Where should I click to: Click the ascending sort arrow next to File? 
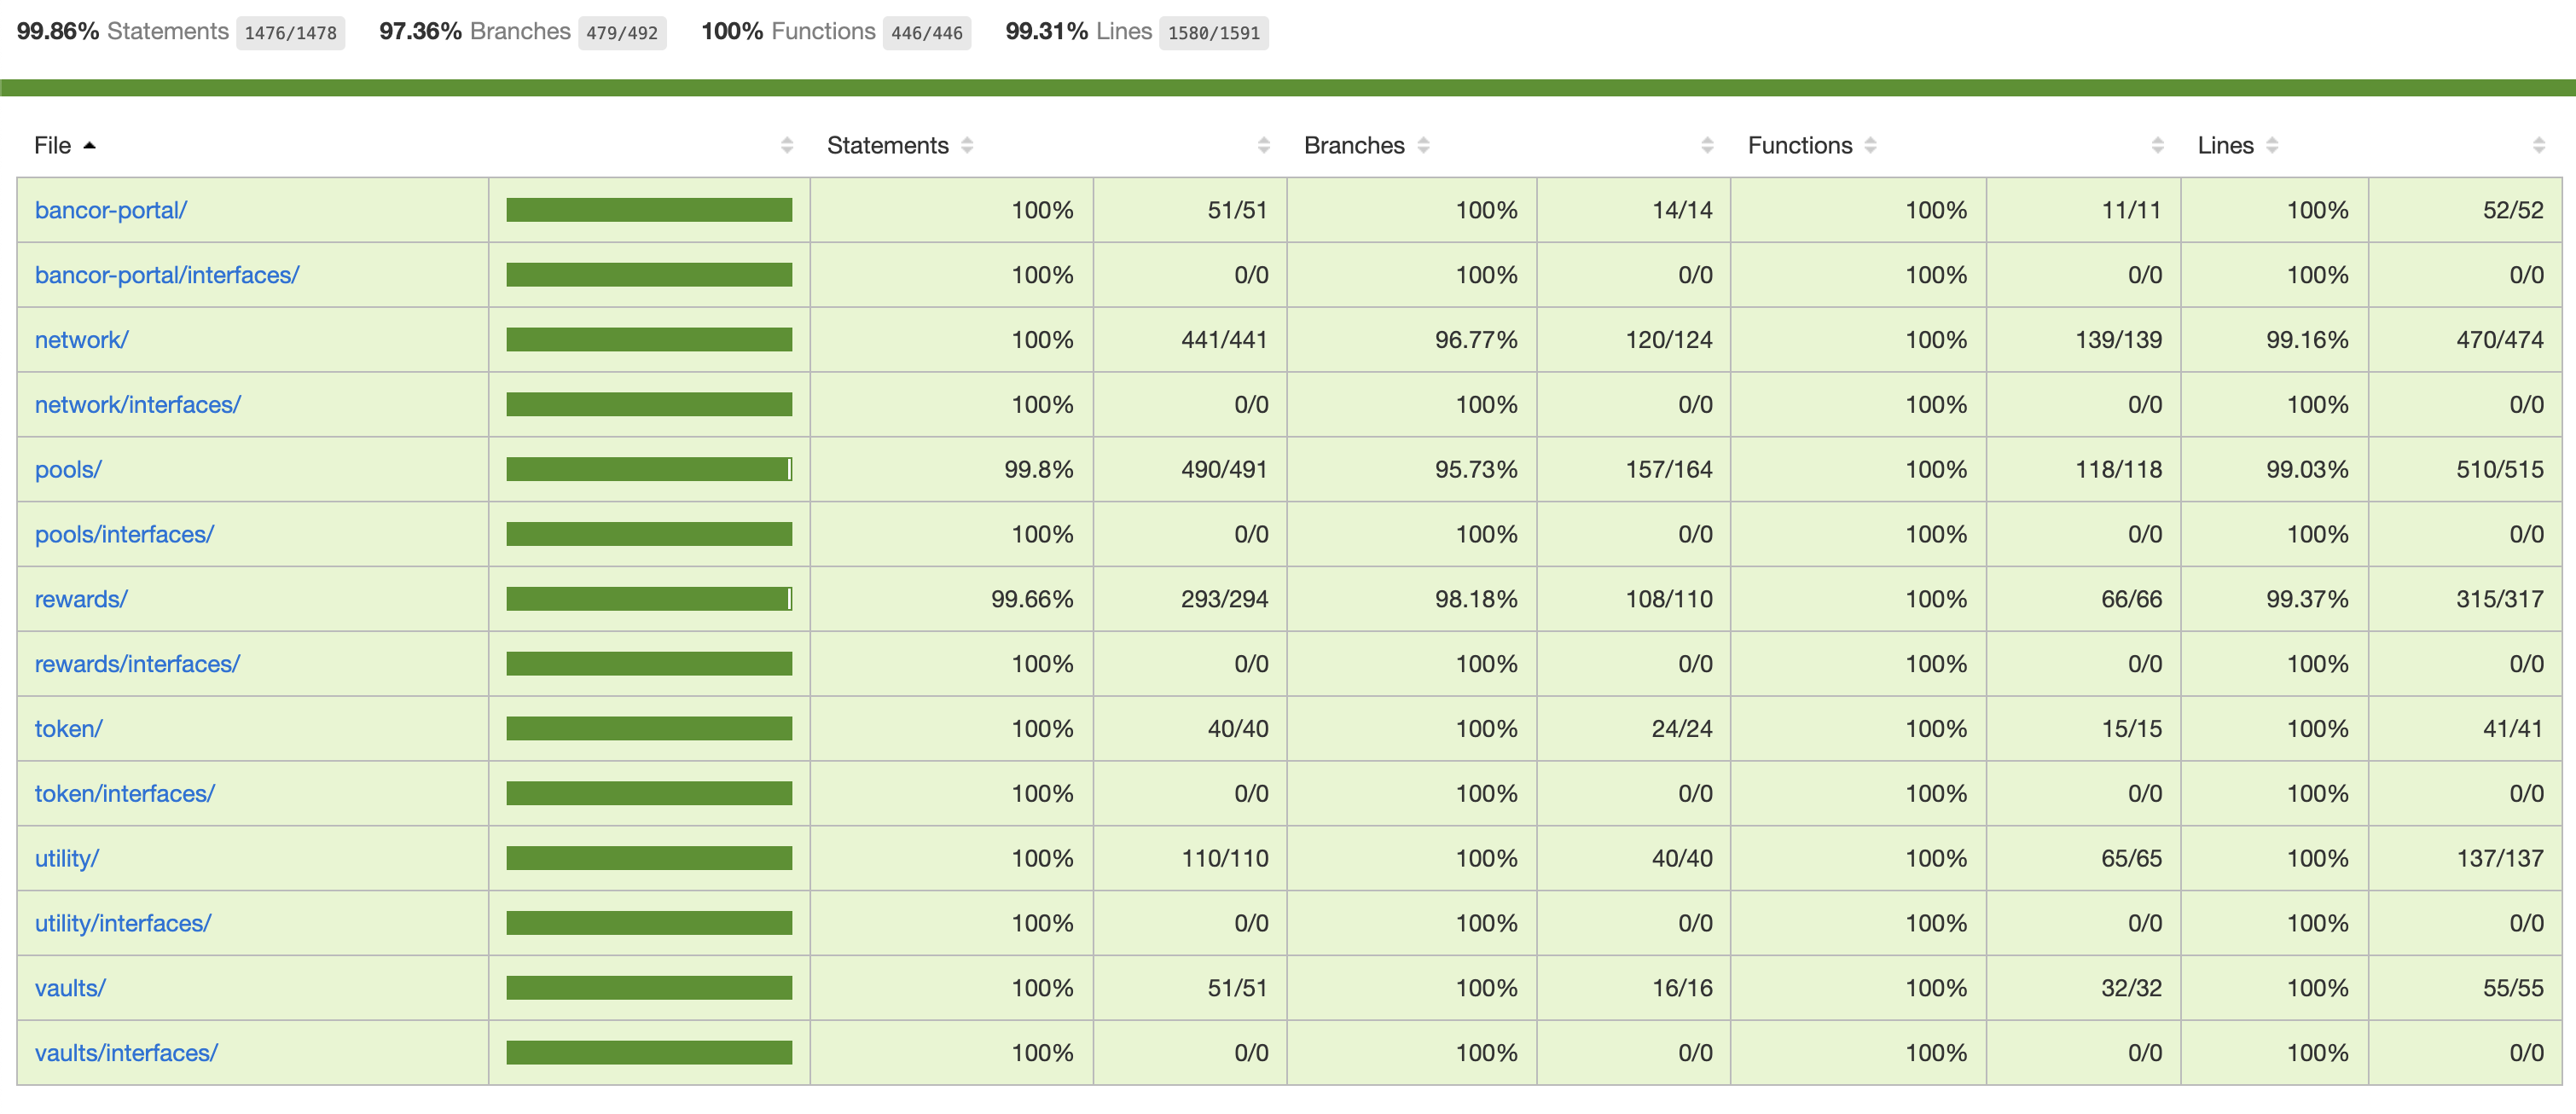[90, 146]
